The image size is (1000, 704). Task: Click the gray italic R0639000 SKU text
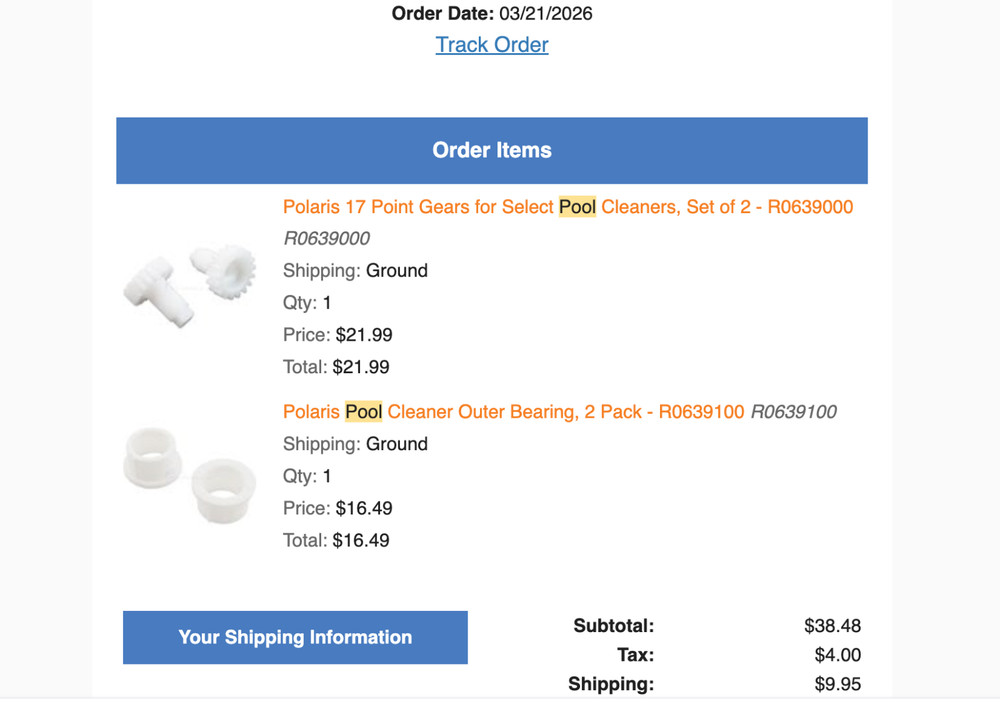tap(326, 239)
